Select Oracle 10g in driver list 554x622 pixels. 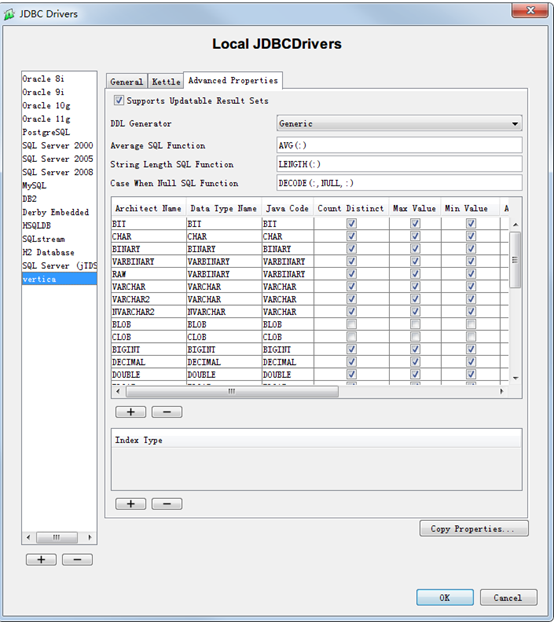[59, 106]
